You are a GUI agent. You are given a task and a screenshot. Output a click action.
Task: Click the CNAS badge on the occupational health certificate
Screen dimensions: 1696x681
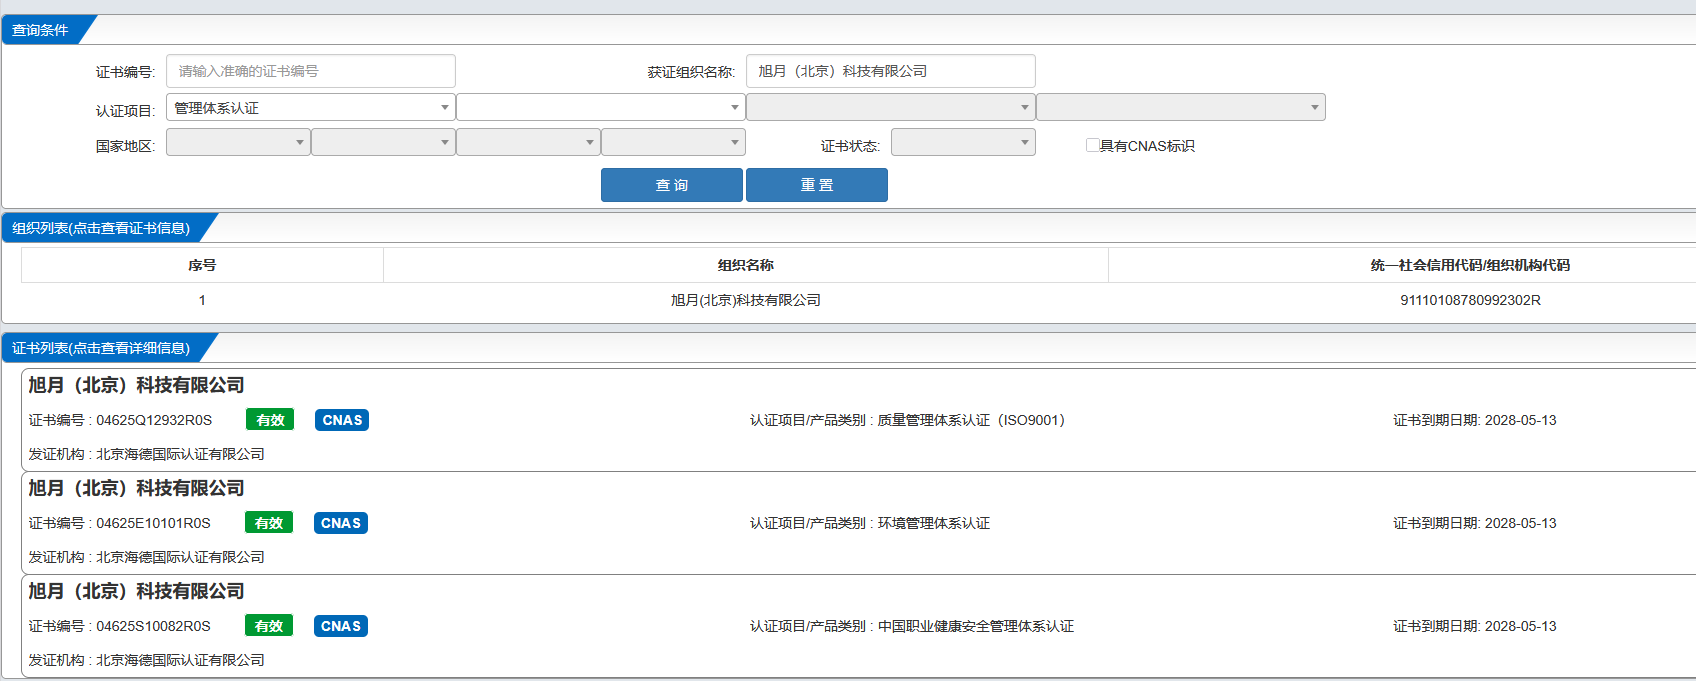point(341,626)
